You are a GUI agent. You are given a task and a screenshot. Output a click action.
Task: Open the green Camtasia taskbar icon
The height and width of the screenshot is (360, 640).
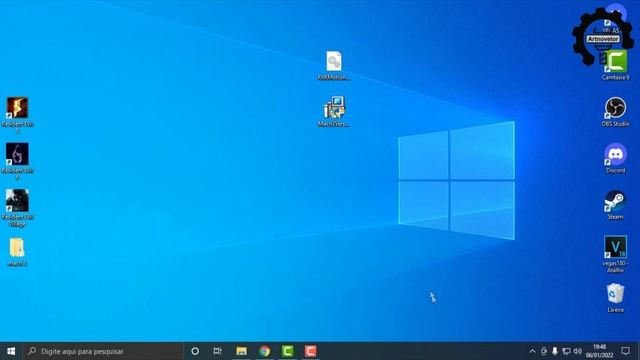[x=287, y=351]
